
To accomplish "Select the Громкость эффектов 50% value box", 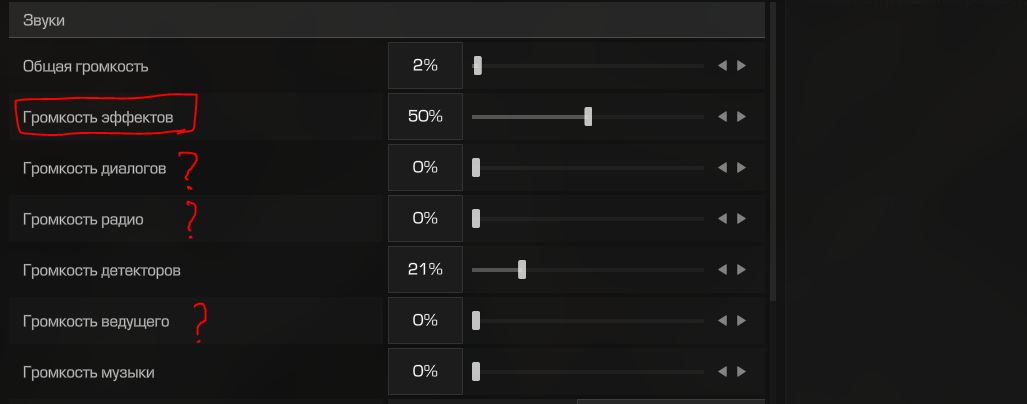I will tap(425, 116).
